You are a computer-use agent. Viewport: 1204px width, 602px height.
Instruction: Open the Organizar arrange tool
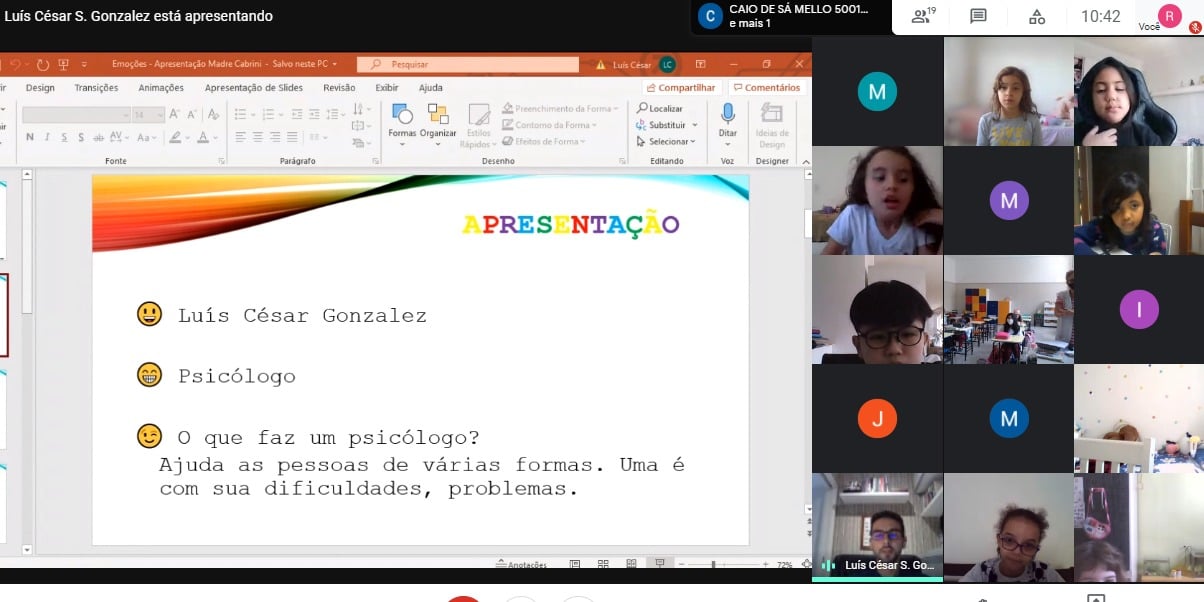(438, 125)
